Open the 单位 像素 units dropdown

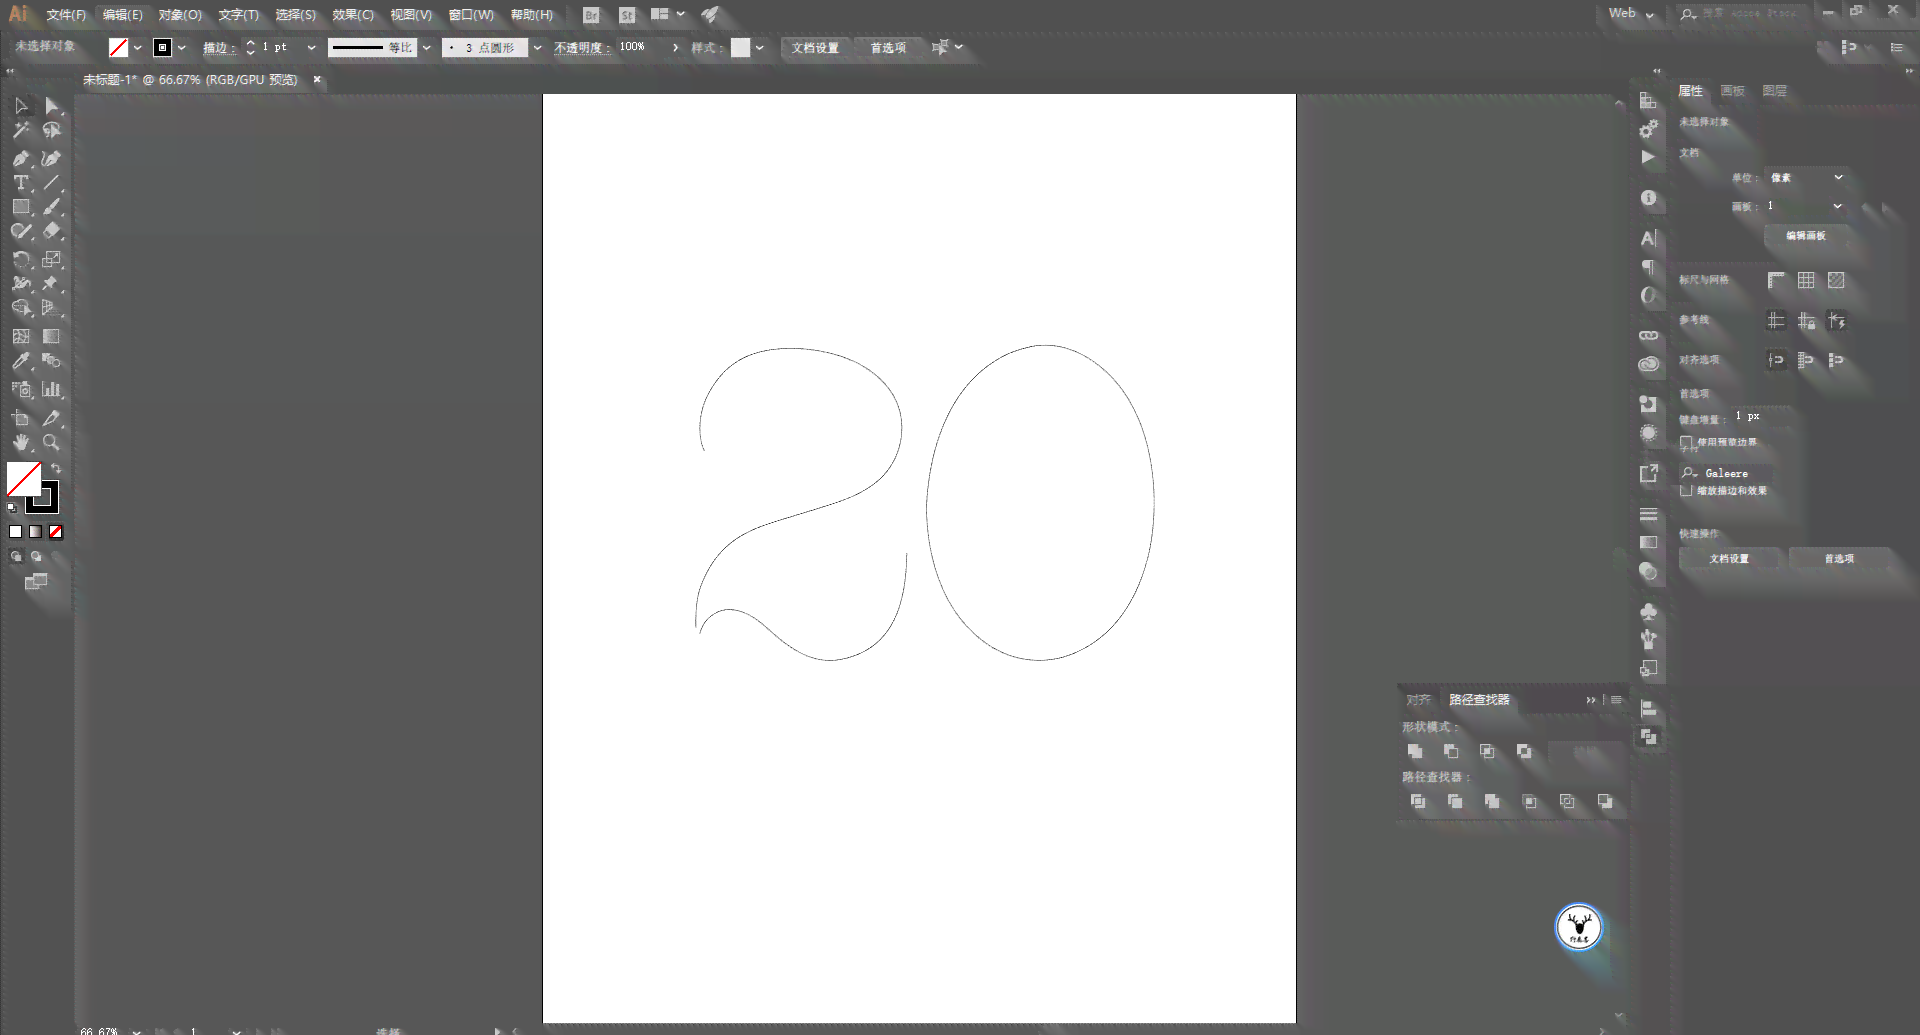pyautogui.click(x=1806, y=178)
